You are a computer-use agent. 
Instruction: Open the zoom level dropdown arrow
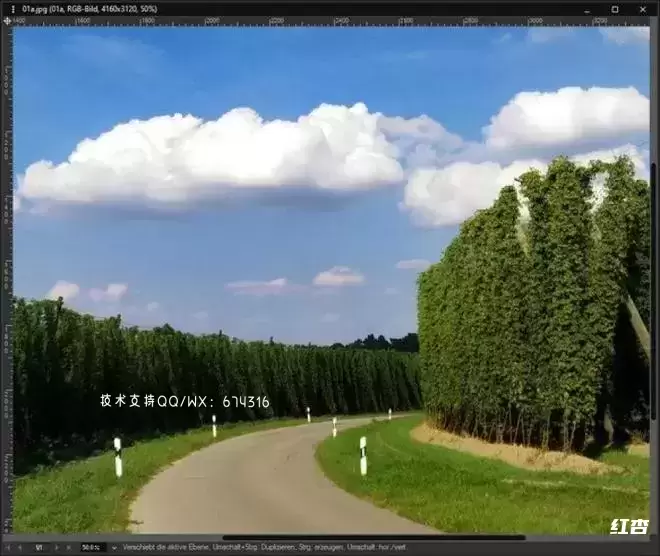coord(114,548)
